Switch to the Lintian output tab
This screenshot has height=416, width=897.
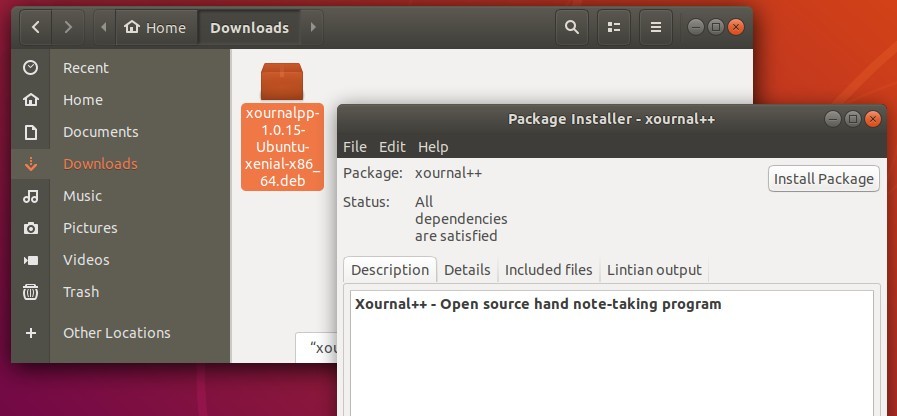coord(654,270)
